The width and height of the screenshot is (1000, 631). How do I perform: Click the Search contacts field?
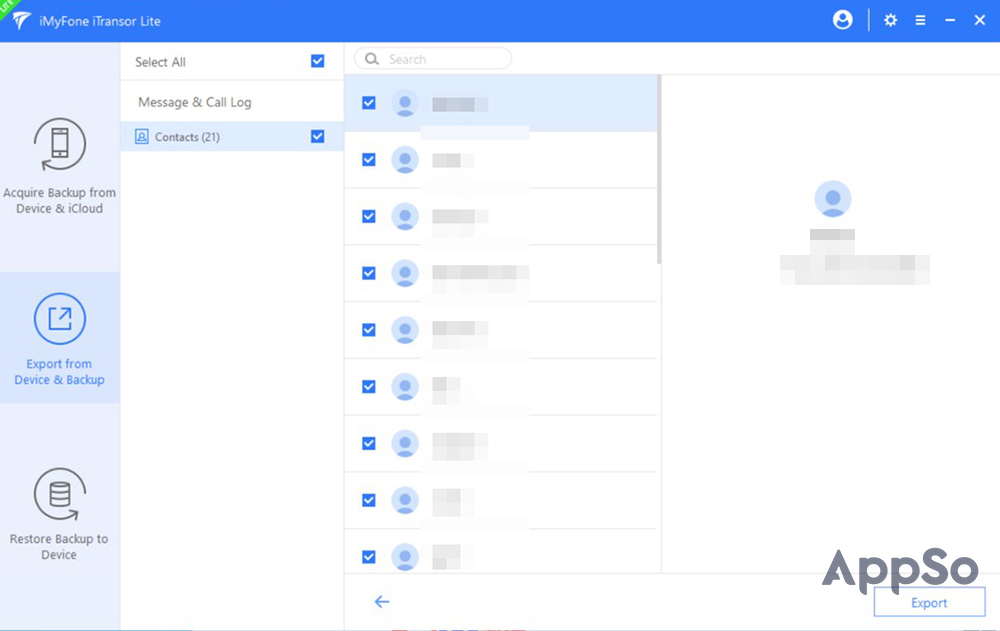pyautogui.click(x=433, y=59)
